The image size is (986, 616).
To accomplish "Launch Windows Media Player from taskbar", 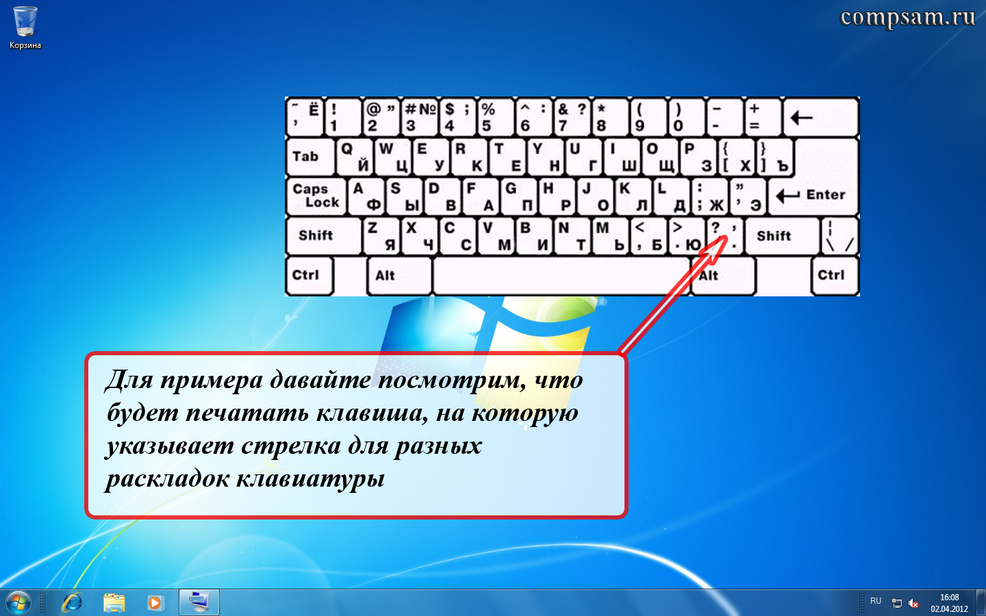I will pyautogui.click(x=154, y=602).
